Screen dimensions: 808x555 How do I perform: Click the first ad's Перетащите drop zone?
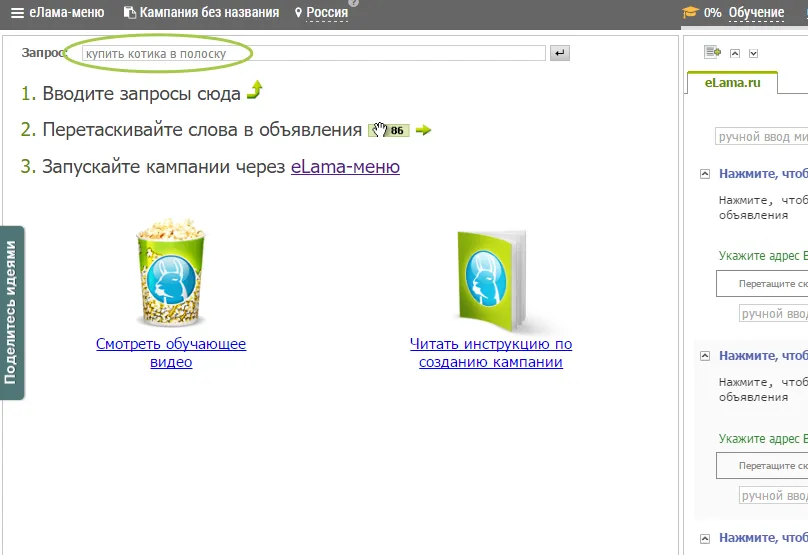[762, 283]
